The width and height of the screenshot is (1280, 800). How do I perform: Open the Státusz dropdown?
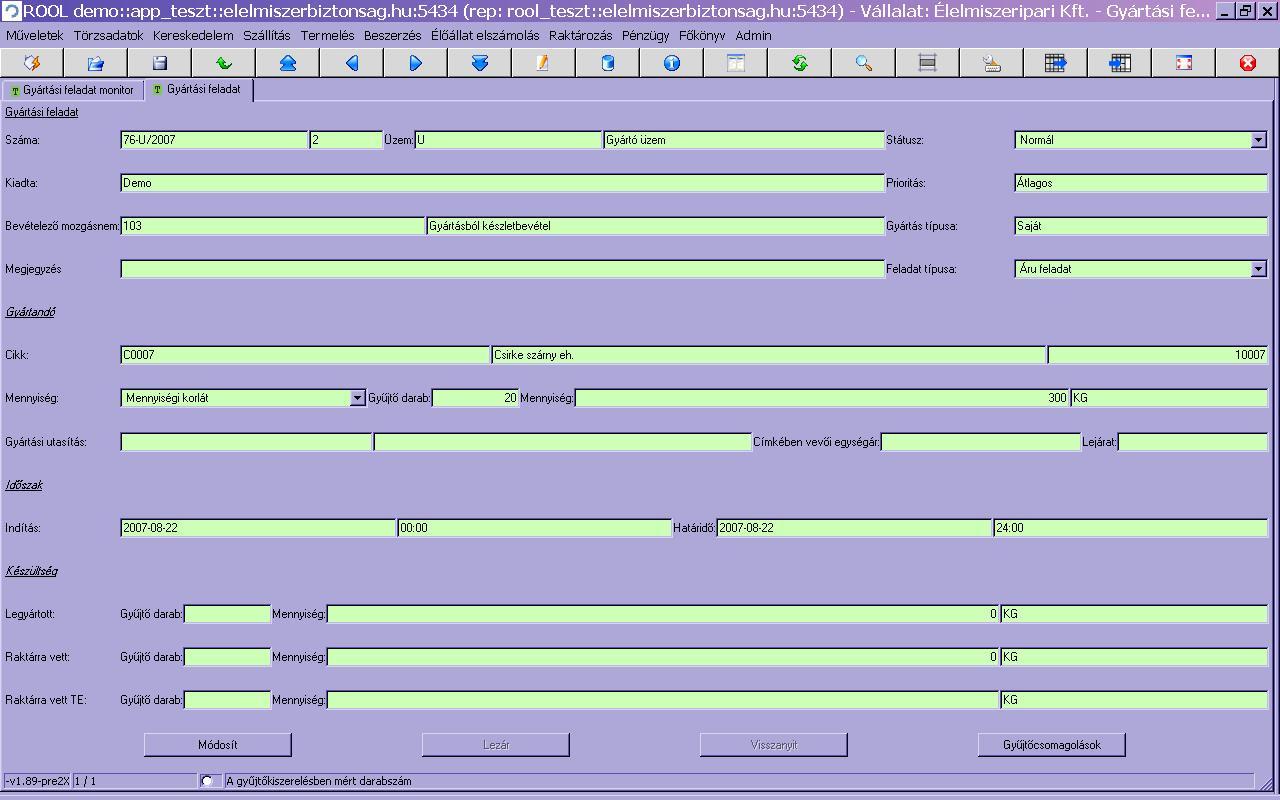1258,140
